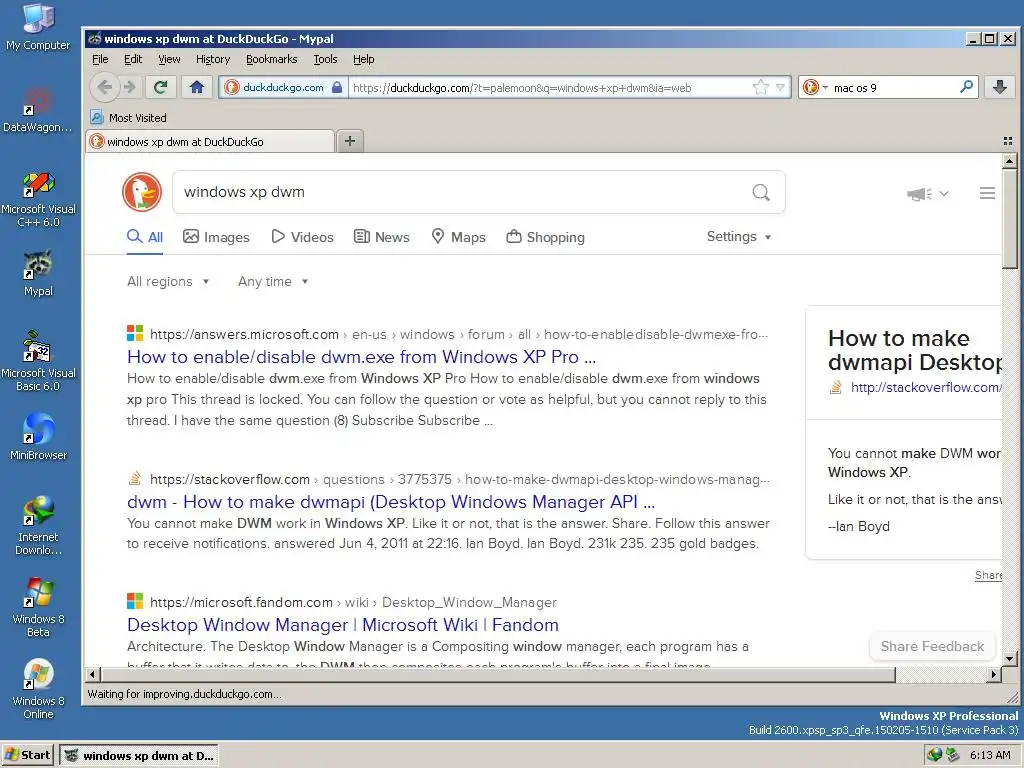Click the stackoverflow.com link in the answer box
The height and width of the screenshot is (768, 1024).
[x=925, y=387]
